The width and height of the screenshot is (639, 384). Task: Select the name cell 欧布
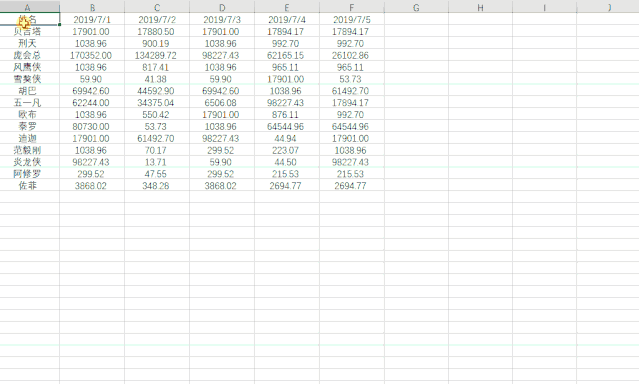coord(30,115)
